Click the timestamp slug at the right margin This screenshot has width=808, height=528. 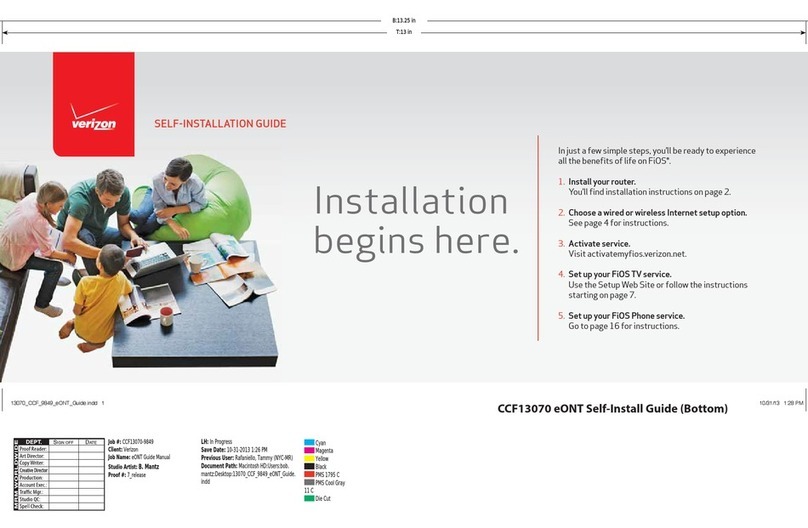point(781,403)
